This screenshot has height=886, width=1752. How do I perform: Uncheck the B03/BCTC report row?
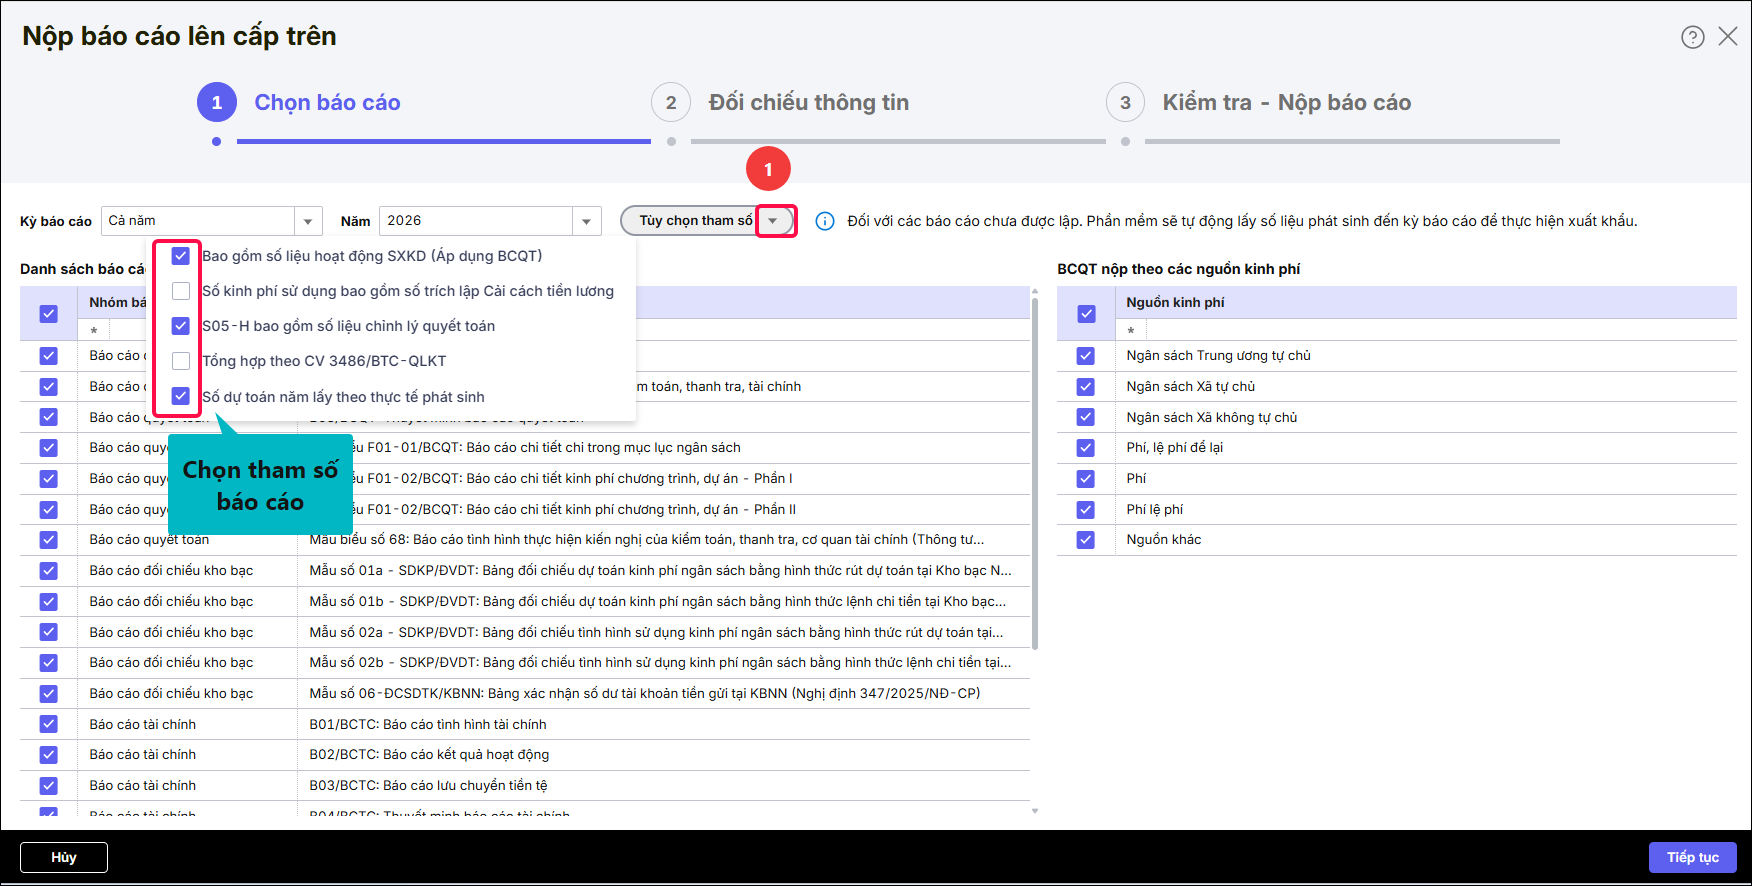pyautogui.click(x=49, y=786)
